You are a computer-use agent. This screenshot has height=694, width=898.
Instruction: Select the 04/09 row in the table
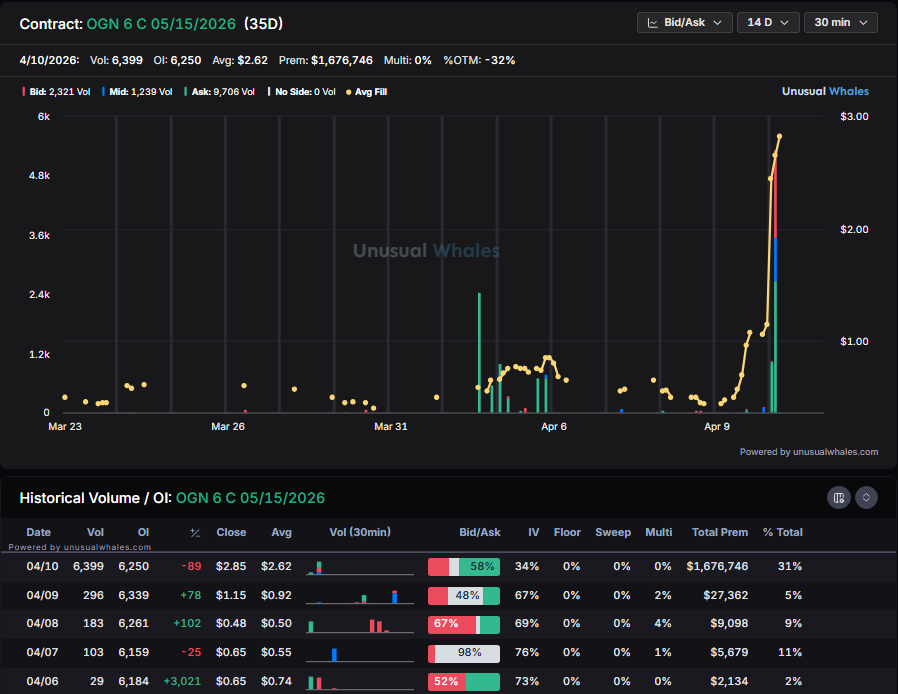click(x=449, y=595)
